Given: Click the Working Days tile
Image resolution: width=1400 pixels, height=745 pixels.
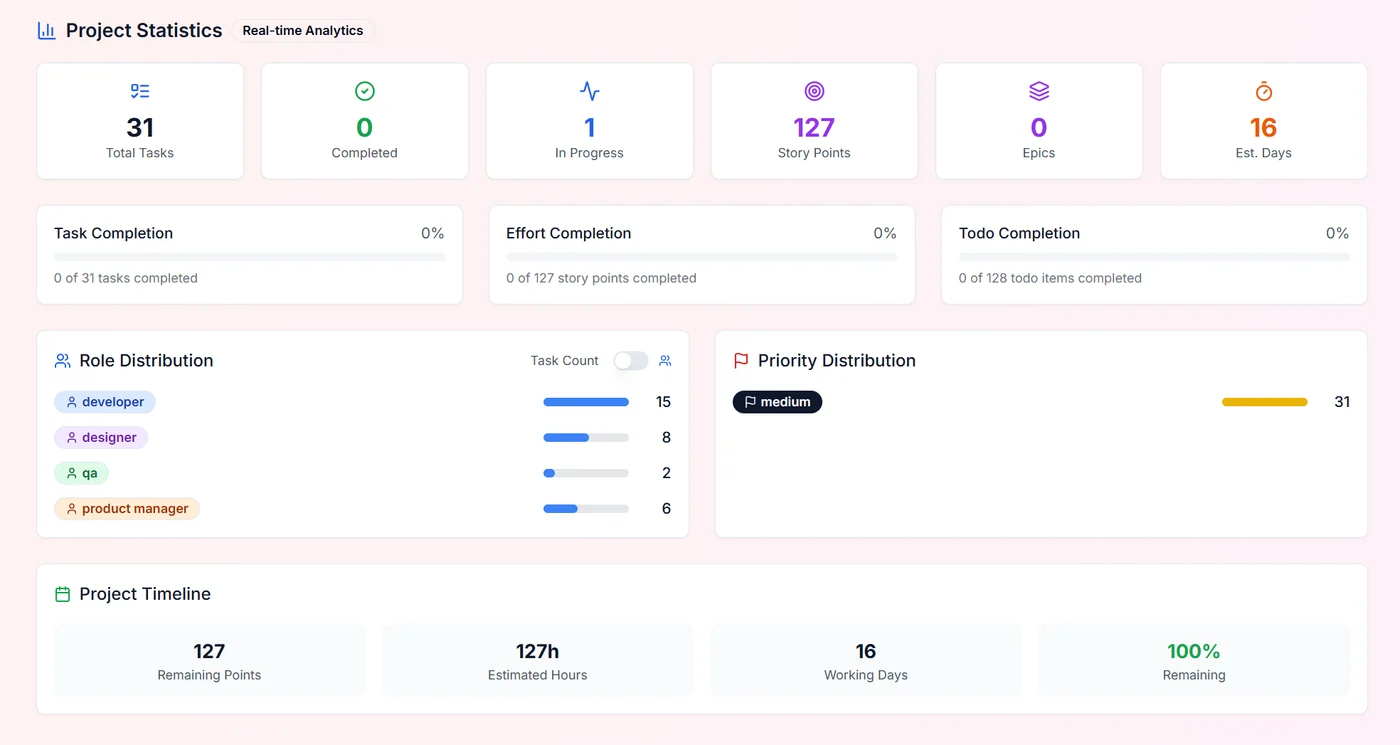Looking at the screenshot, I should [x=866, y=661].
